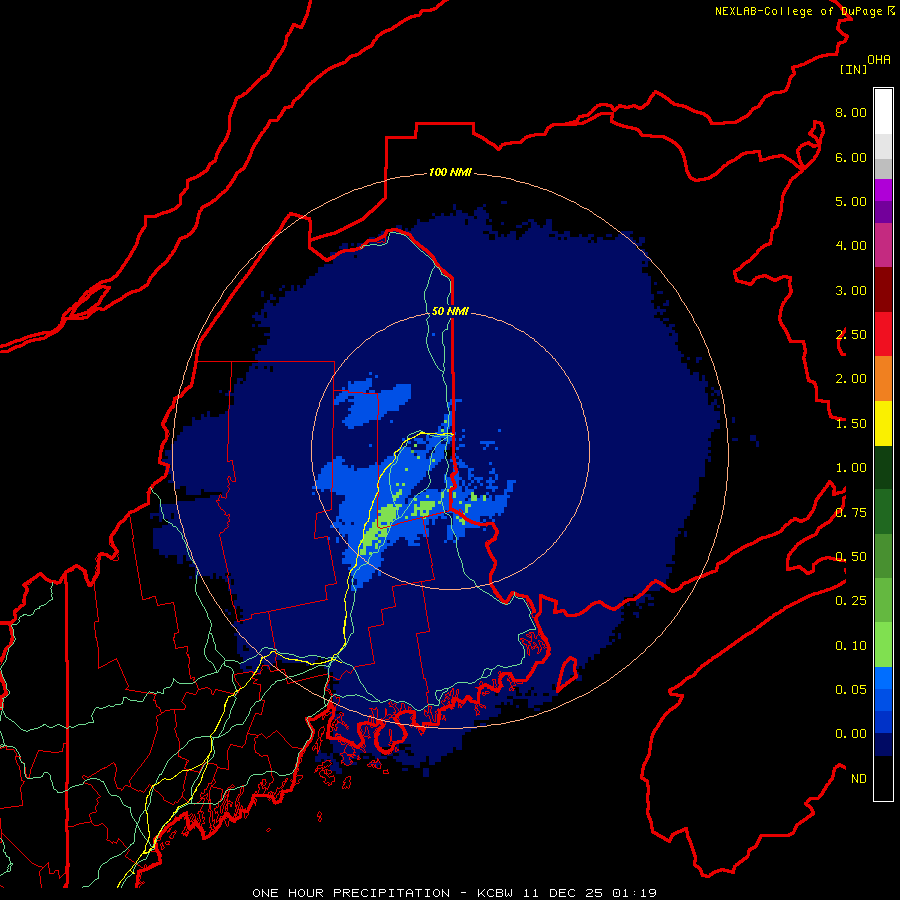This screenshot has height=900, width=900.
Task: Click the 0.75 legend label
Action: coord(851,513)
